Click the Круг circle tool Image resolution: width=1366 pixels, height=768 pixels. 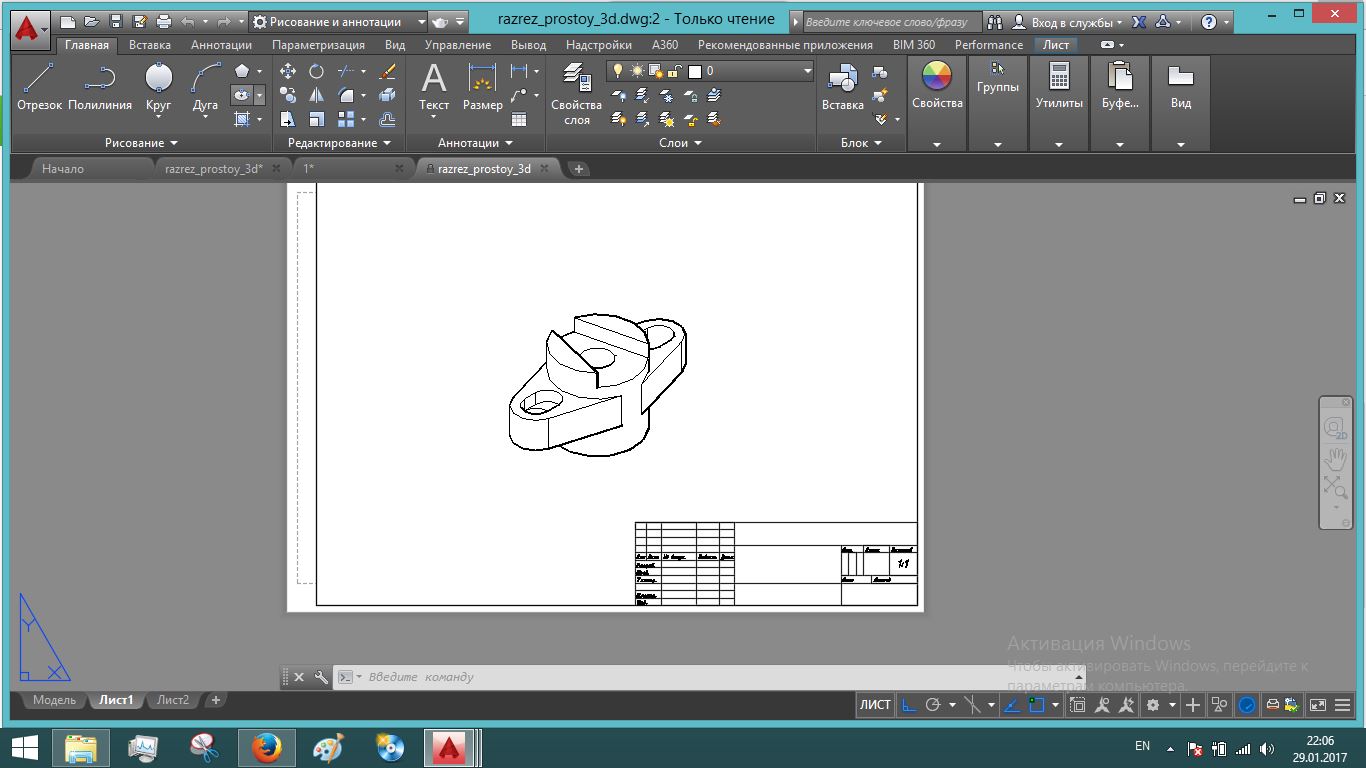(x=158, y=87)
